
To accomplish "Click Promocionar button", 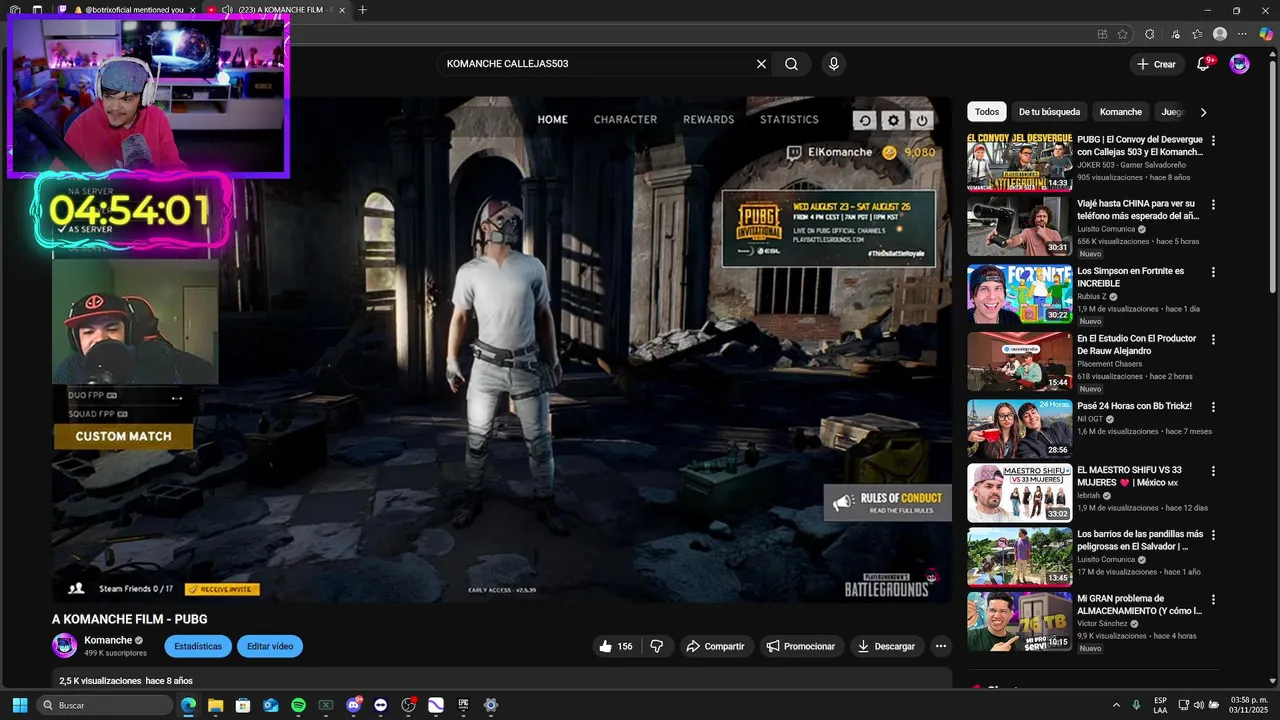I will [801, 646].
